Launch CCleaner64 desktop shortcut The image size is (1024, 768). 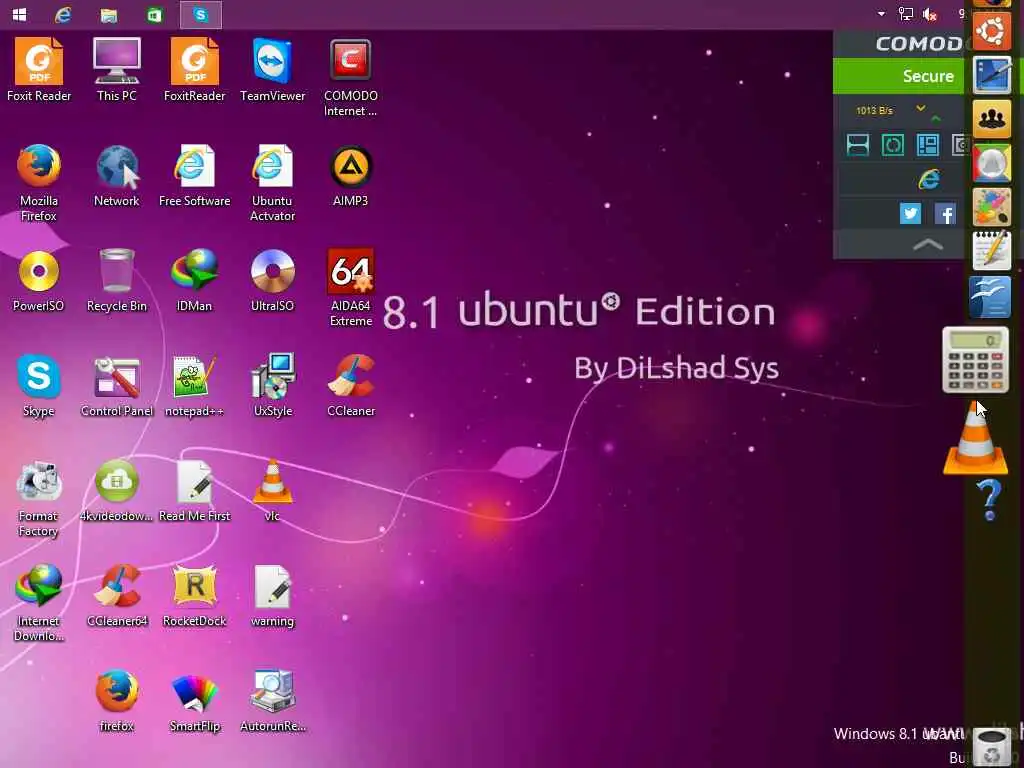click(117, 596)
